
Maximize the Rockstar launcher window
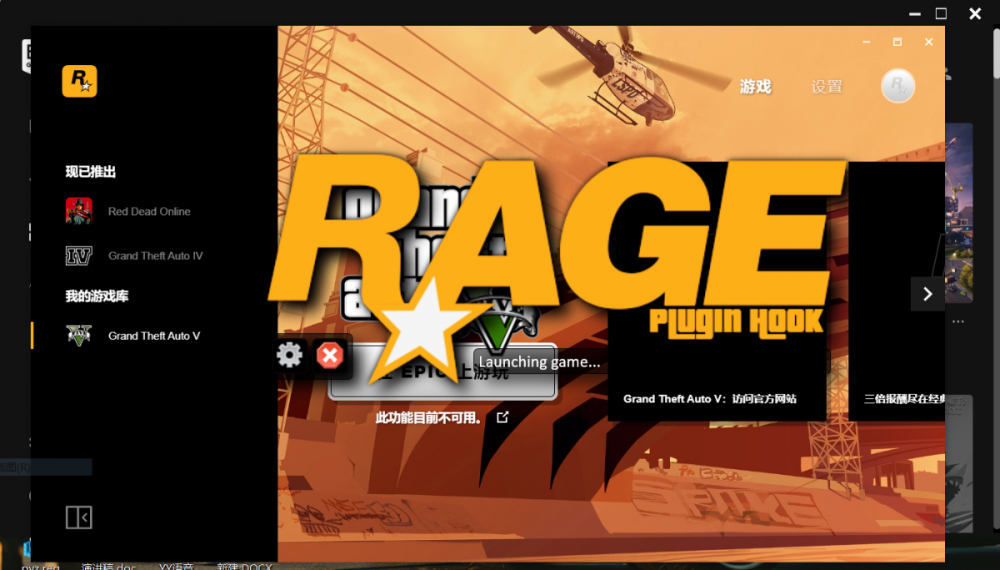(x=897, y=42)
